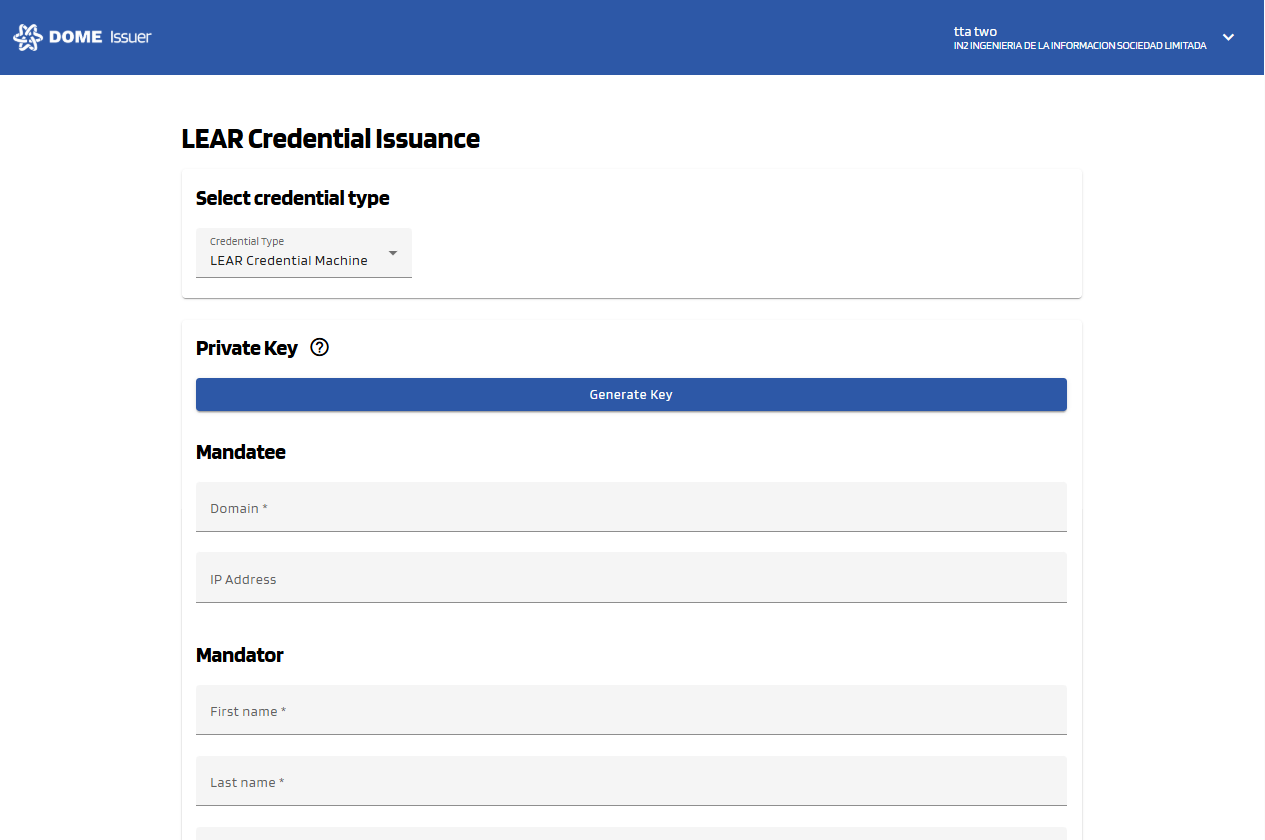Click into the First name field
1265x840 pixels.
pos(631,711)
